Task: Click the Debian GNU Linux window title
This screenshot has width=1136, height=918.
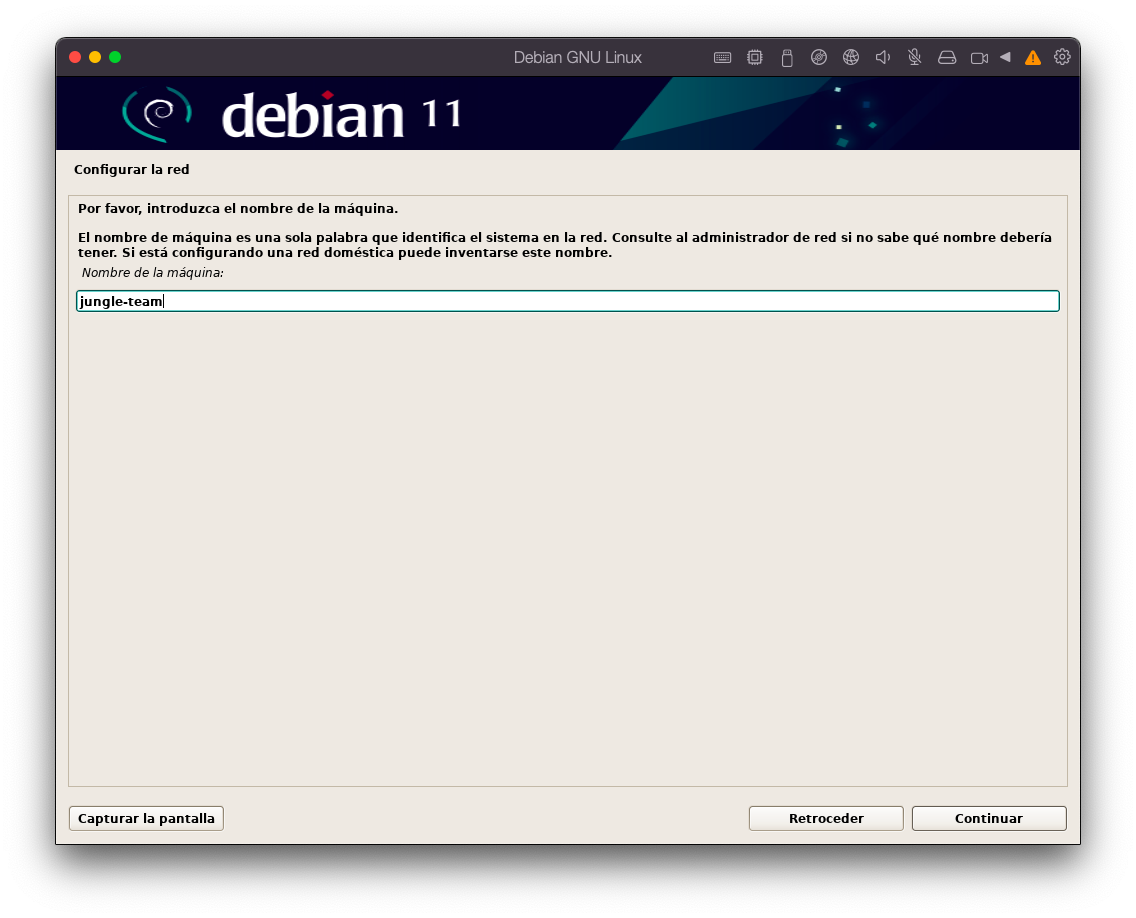Action: tap(577, 57)
